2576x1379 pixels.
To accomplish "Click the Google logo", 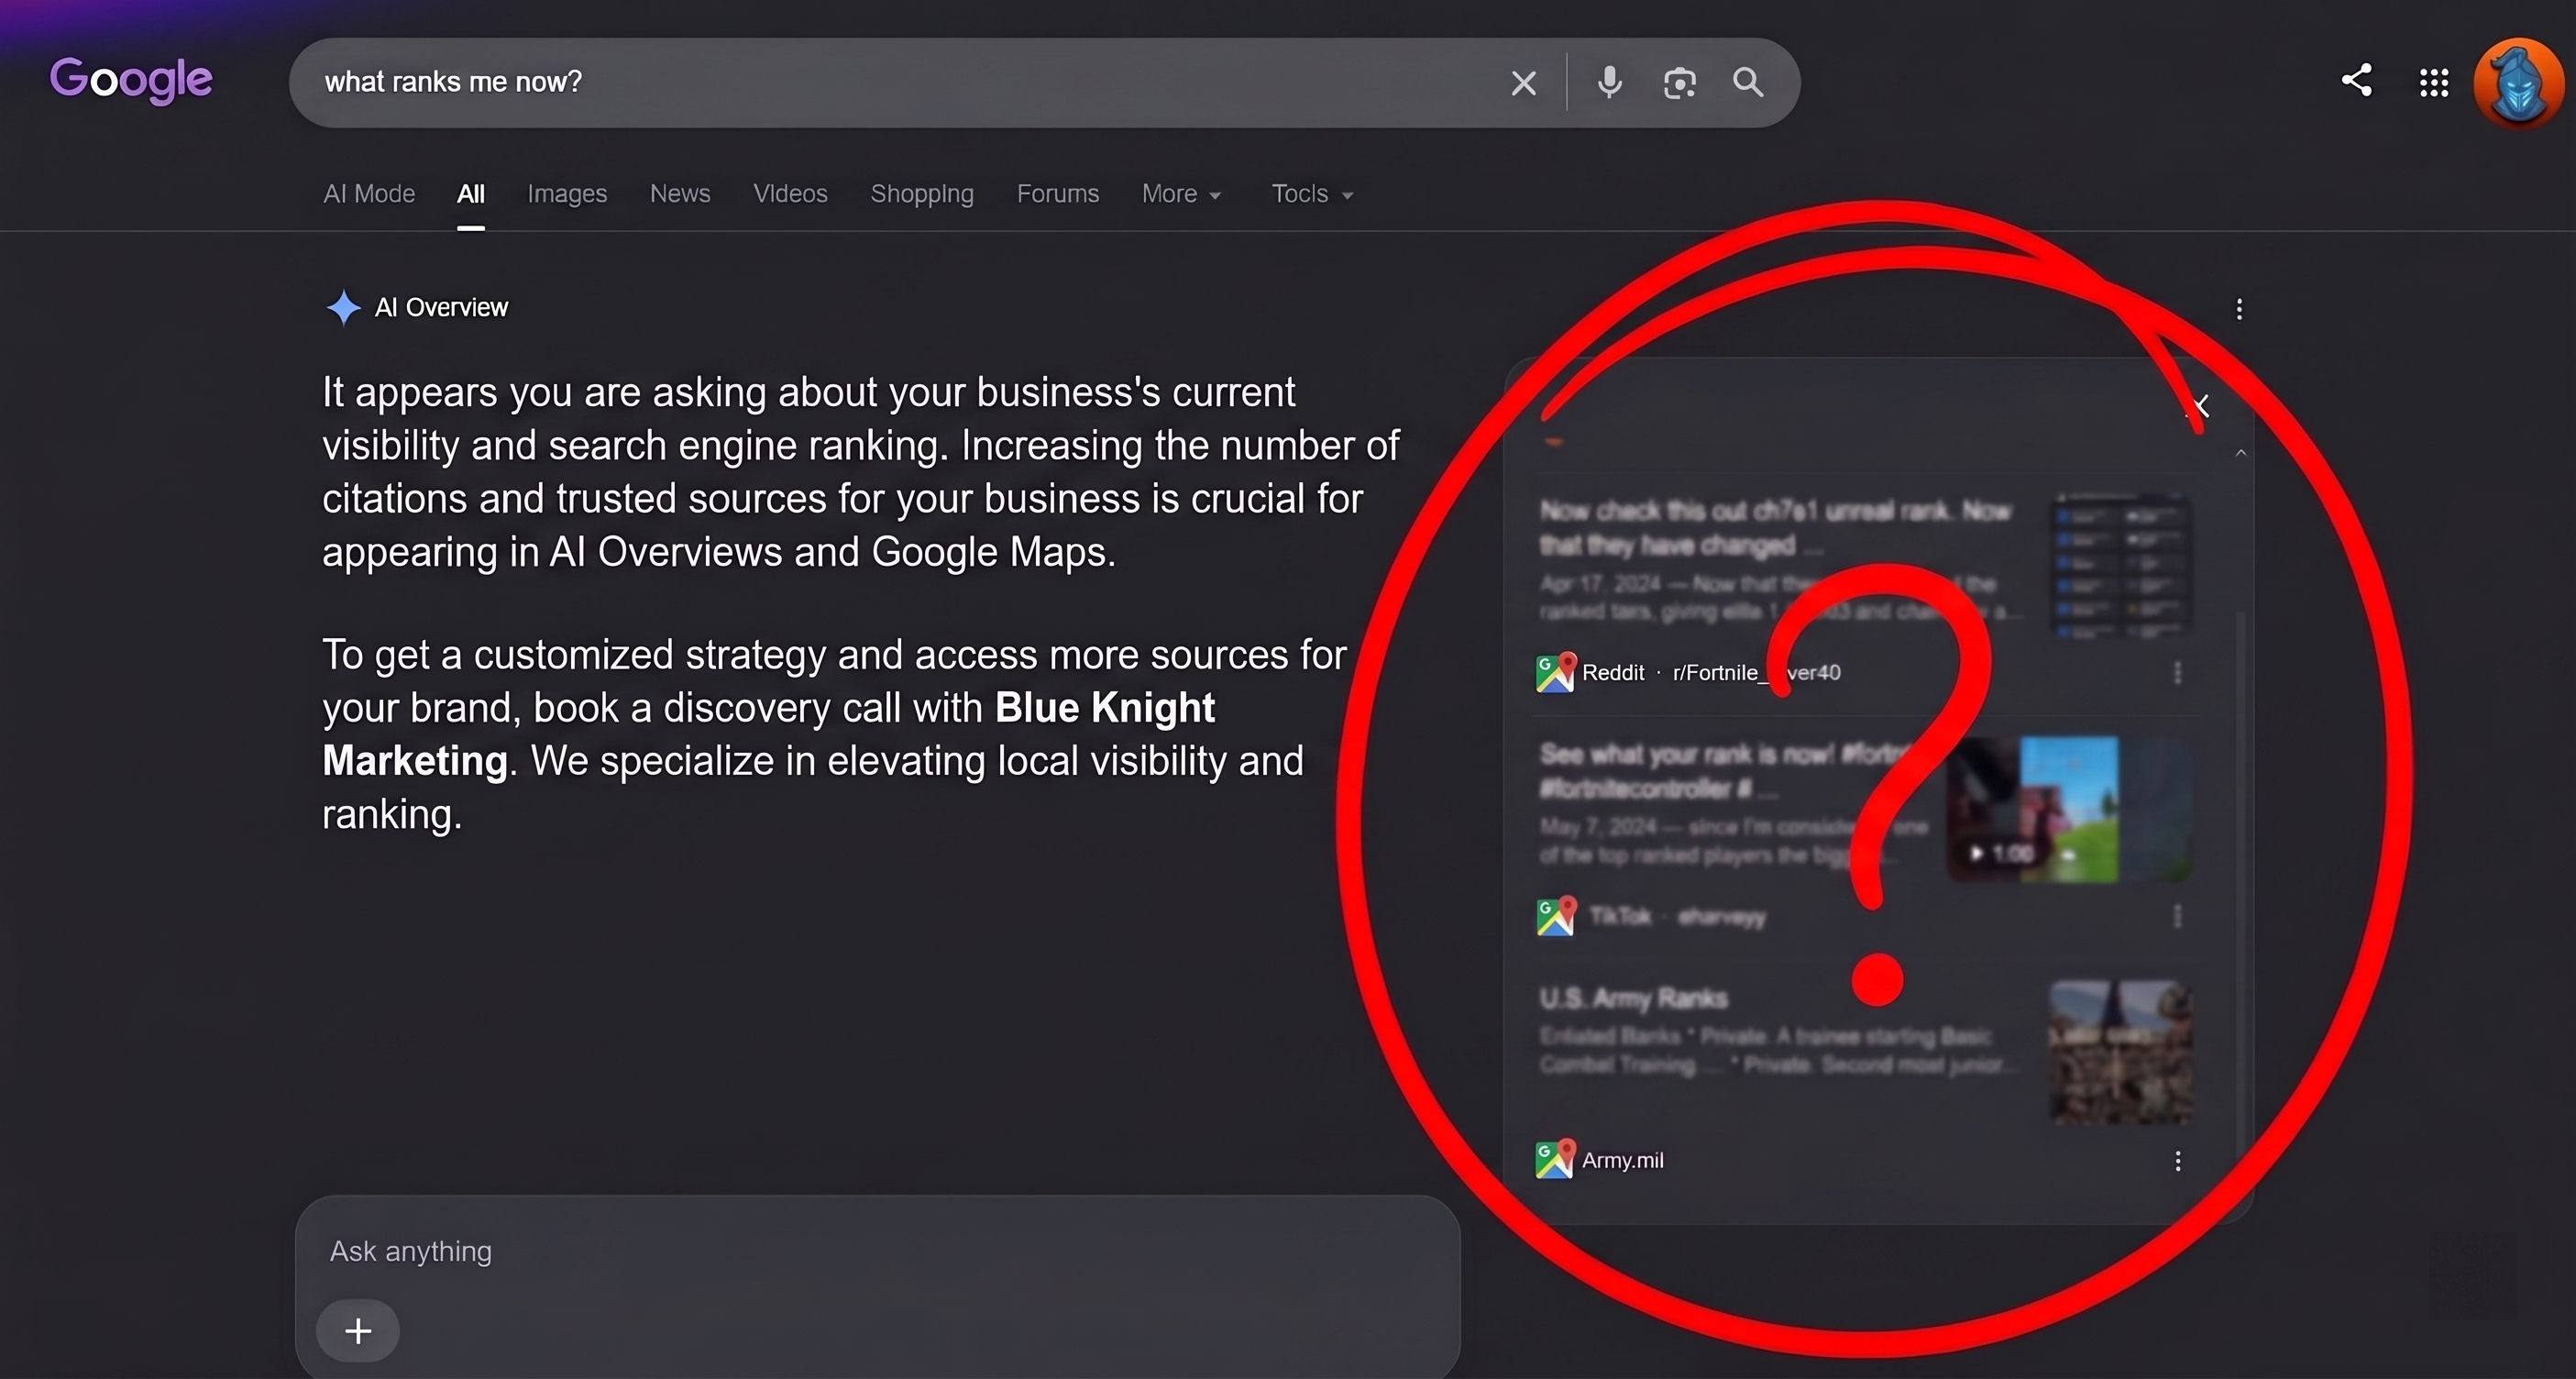I will 131,81.
